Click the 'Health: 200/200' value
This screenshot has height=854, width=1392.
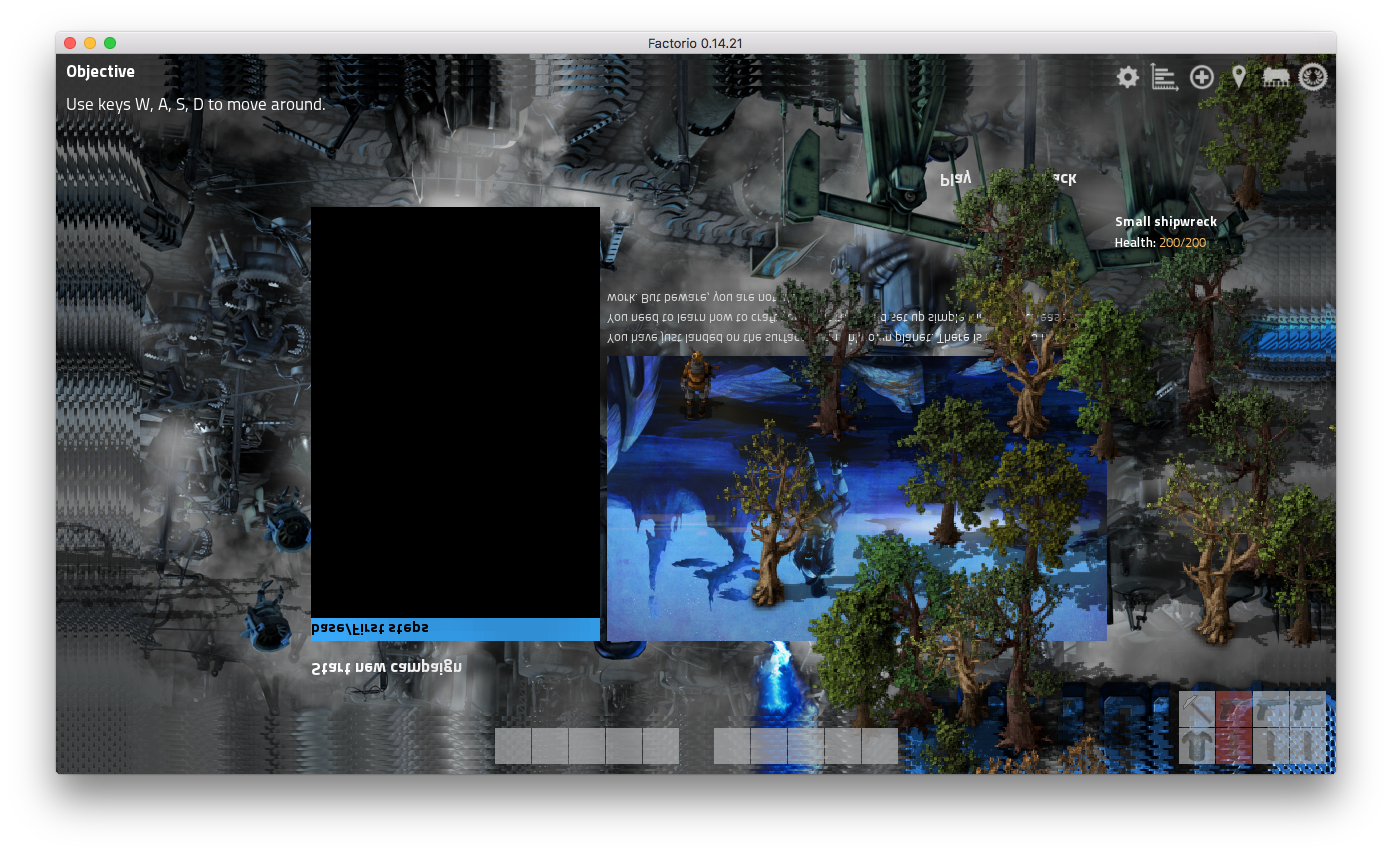1161,242
